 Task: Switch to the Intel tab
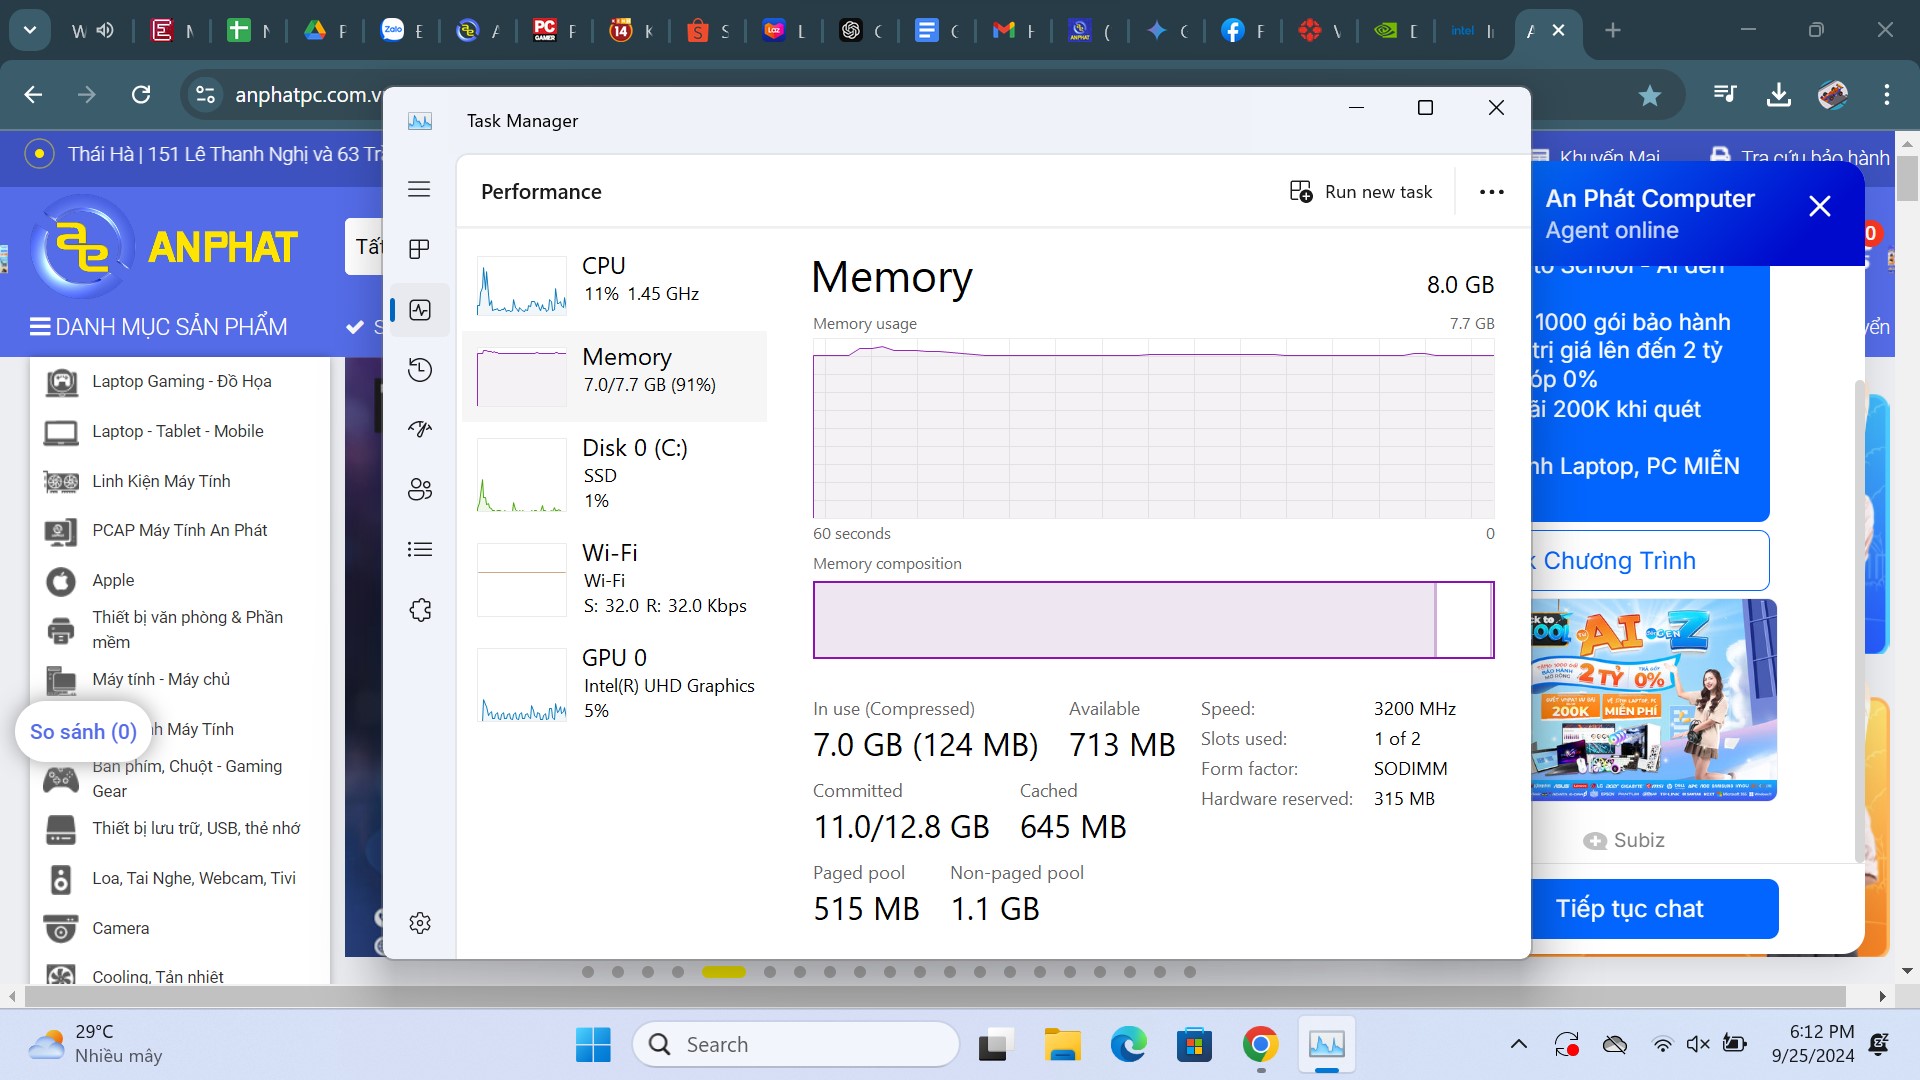tap(1472, 31)
